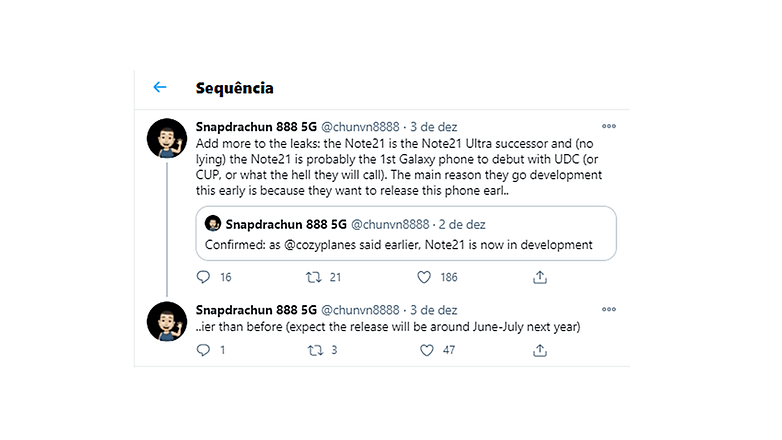Open @chunvn8888 handle on first tweet
This screenshot has height=440, width=782.
click(360, 127)
